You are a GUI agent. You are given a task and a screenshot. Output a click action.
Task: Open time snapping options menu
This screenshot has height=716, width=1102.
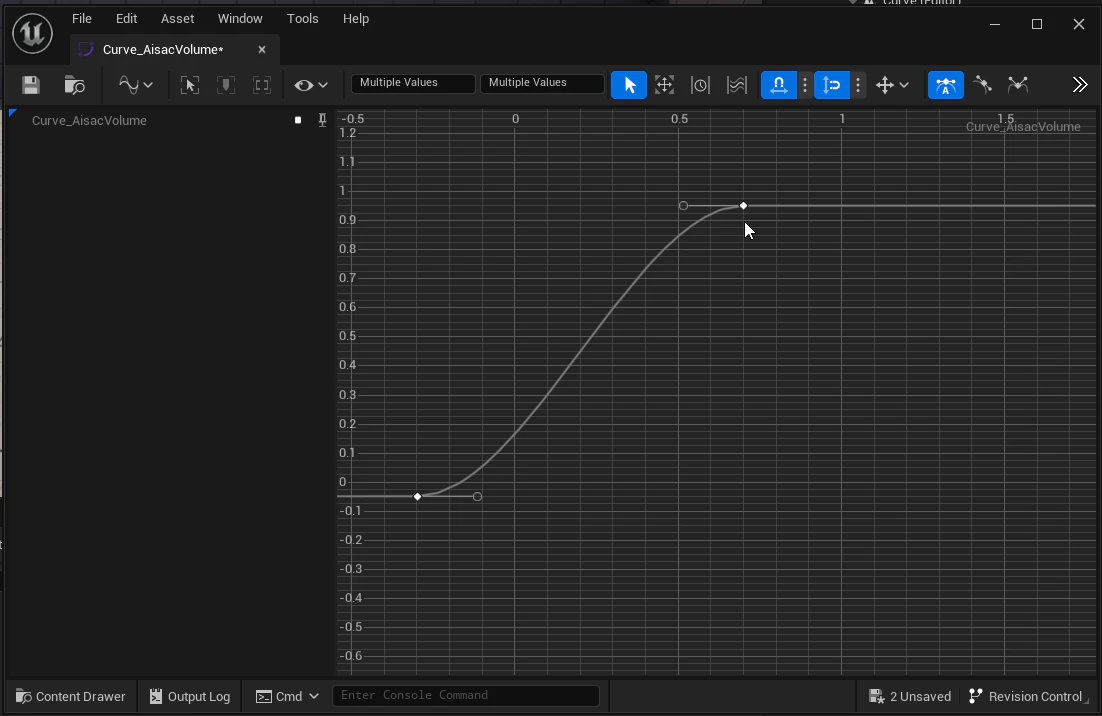pyautogui.click(x=805, y=85)
